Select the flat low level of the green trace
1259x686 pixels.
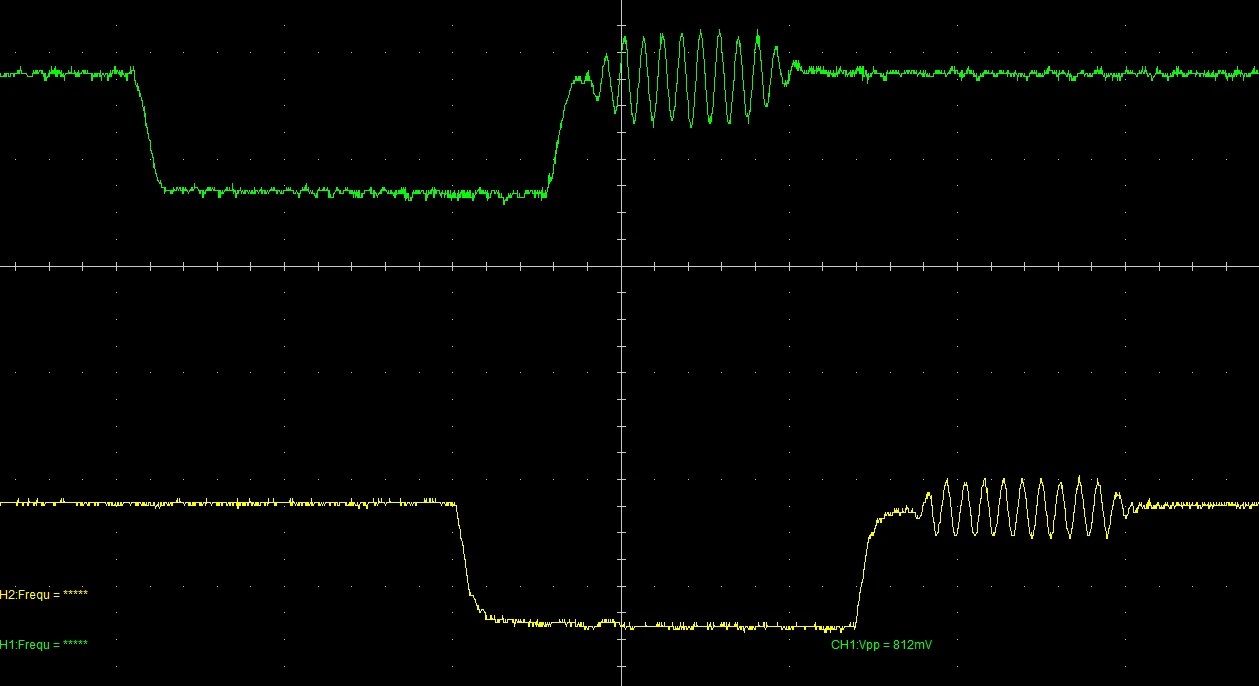pyautogui.click(x=350, y=192)
